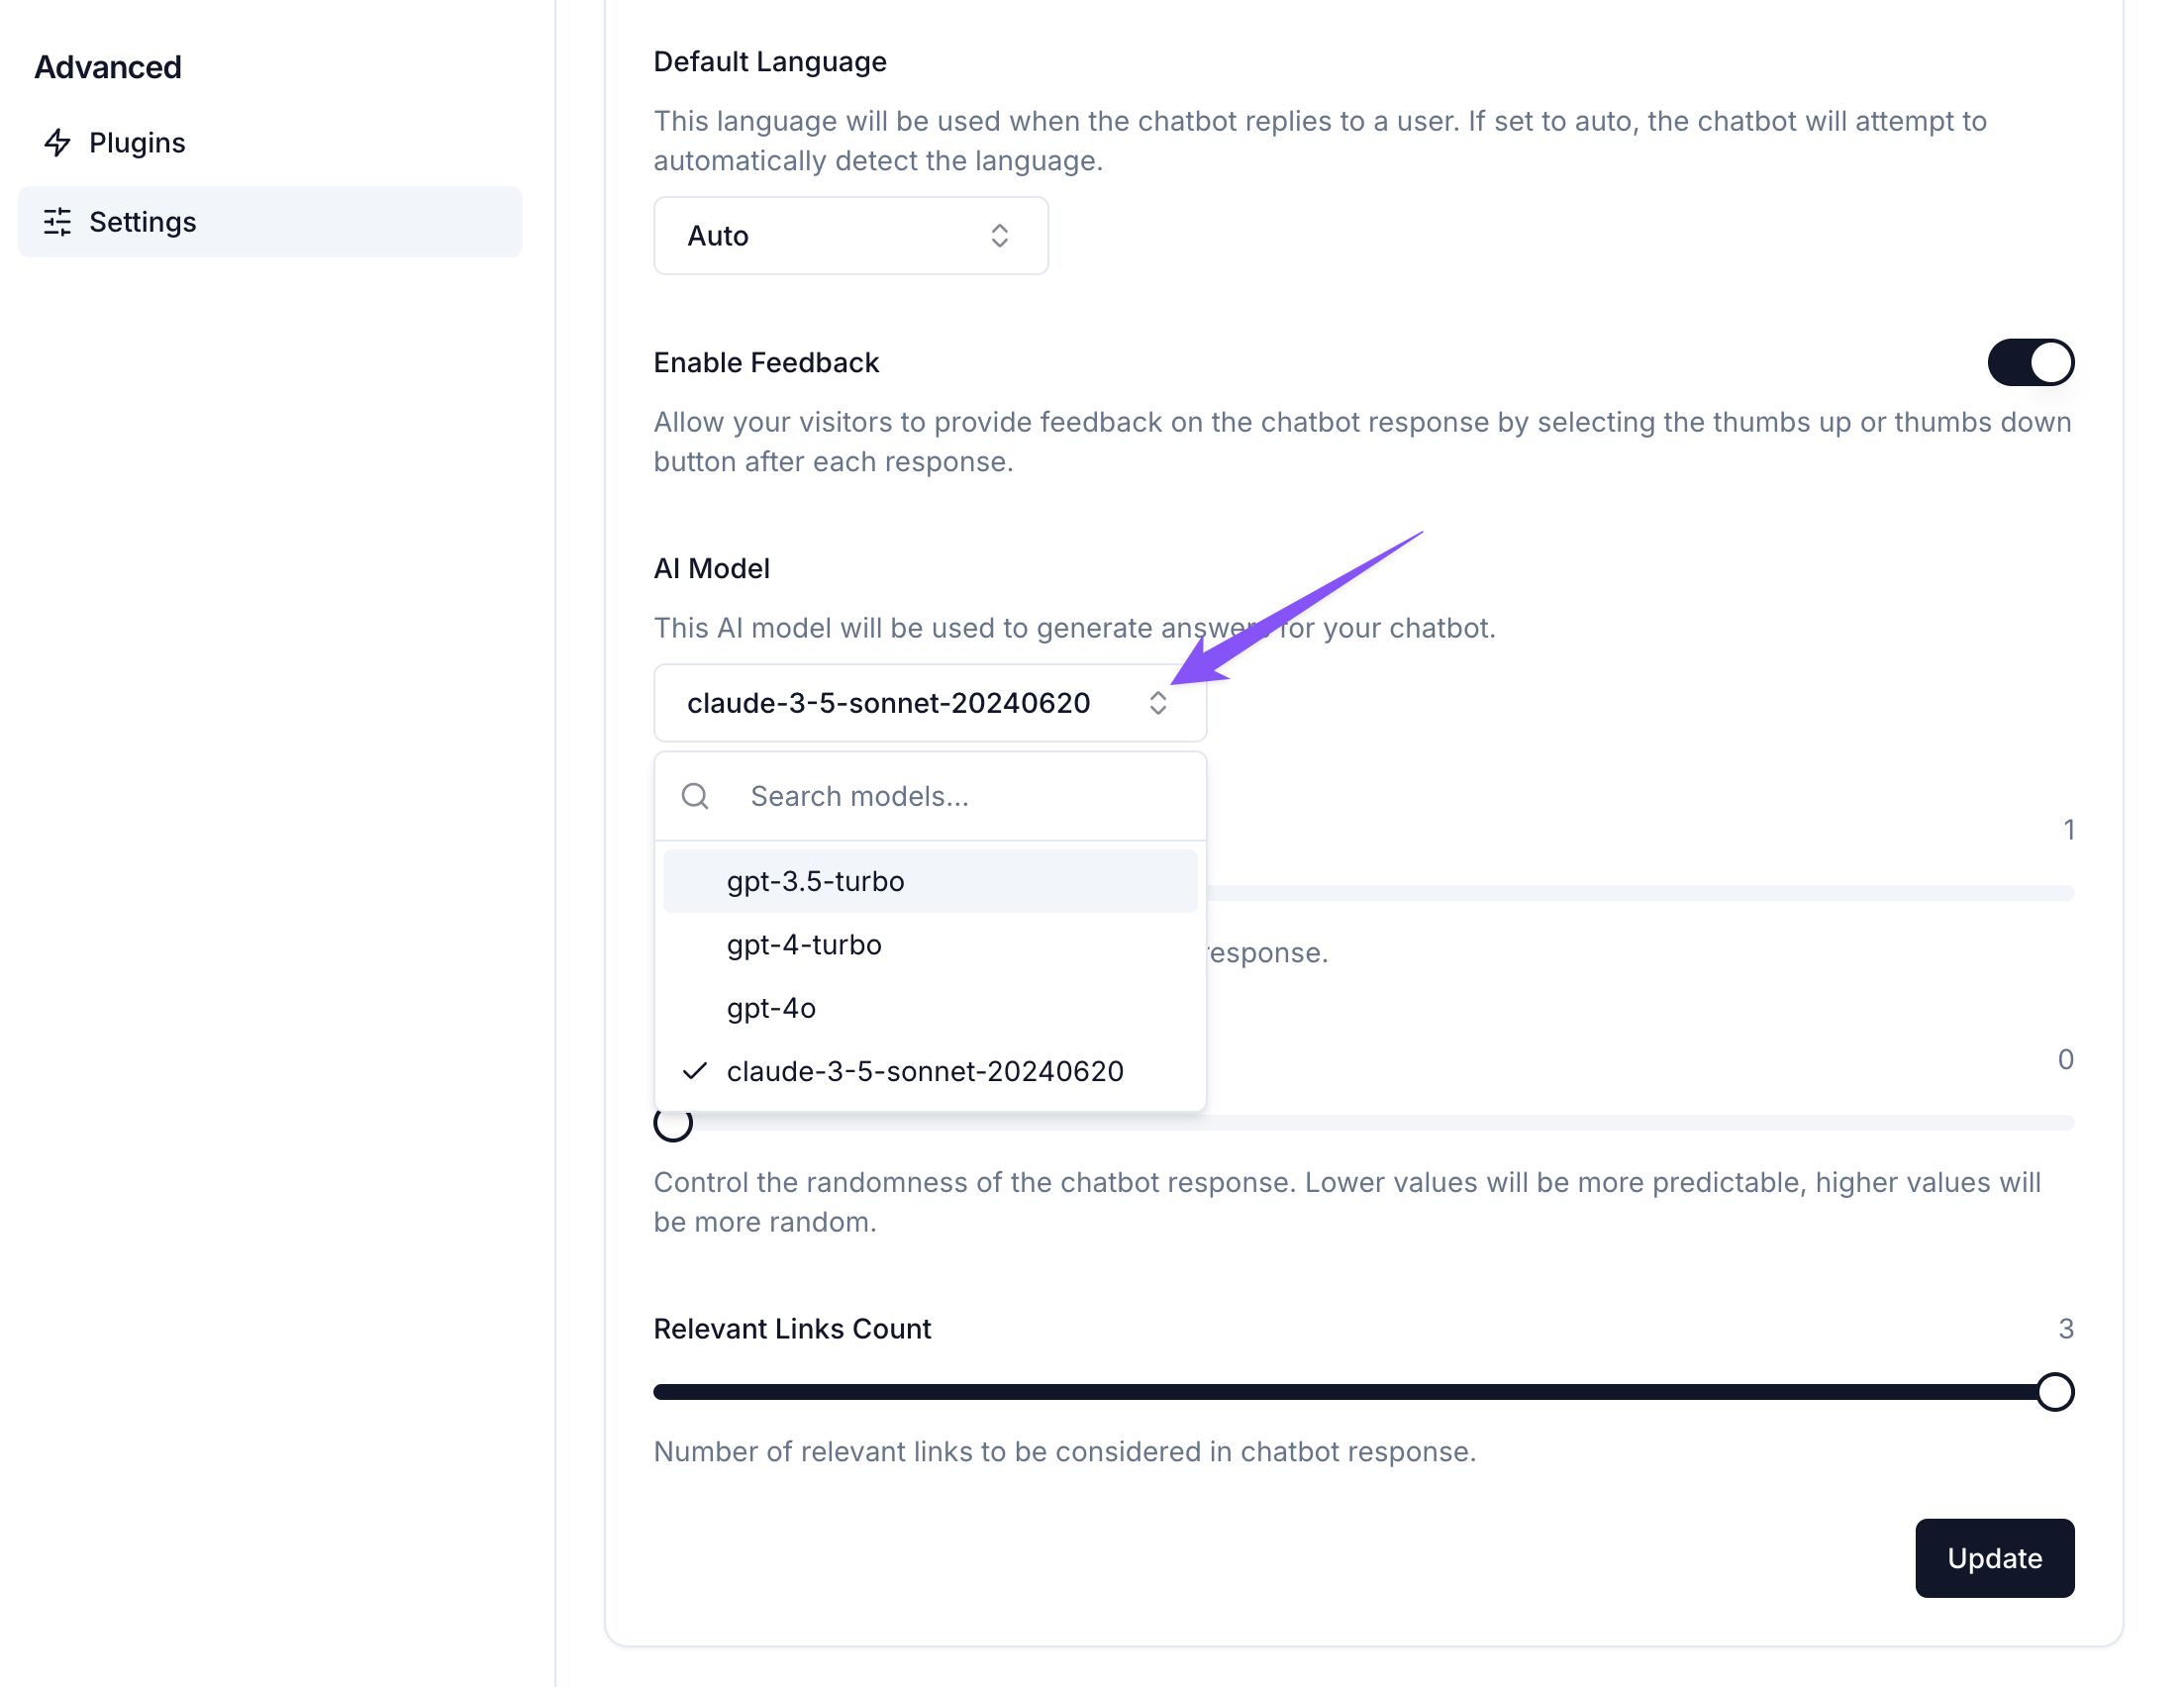Click the randomness slider handle
Image resolution: width=2184 pixels, height=1687 pixels.
click(x=673, y=1124)
